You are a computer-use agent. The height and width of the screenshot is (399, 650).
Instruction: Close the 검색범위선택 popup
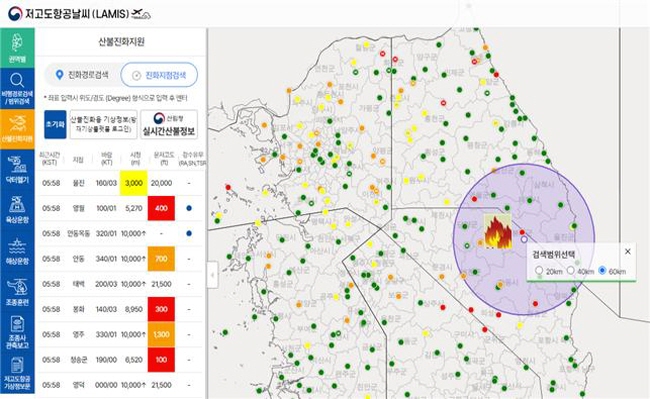(x=628, y=251)
